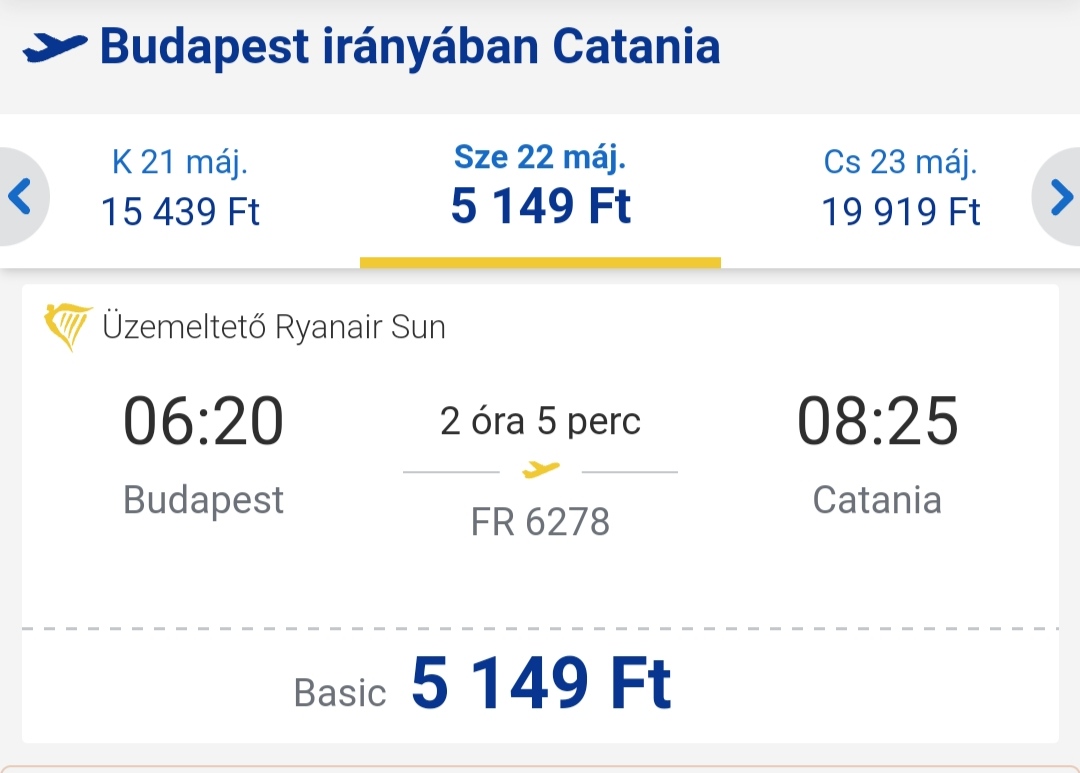The height and width of the screenshot is (773, 1080).
Task: Click the Budapest origin label
Action: 203,501
